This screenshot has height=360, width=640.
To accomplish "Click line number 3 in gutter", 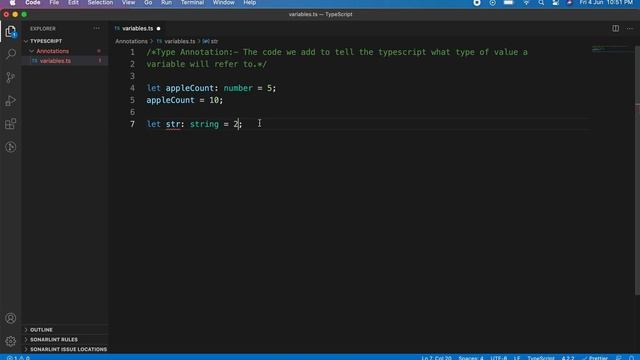I will click(x=132, y=76).
